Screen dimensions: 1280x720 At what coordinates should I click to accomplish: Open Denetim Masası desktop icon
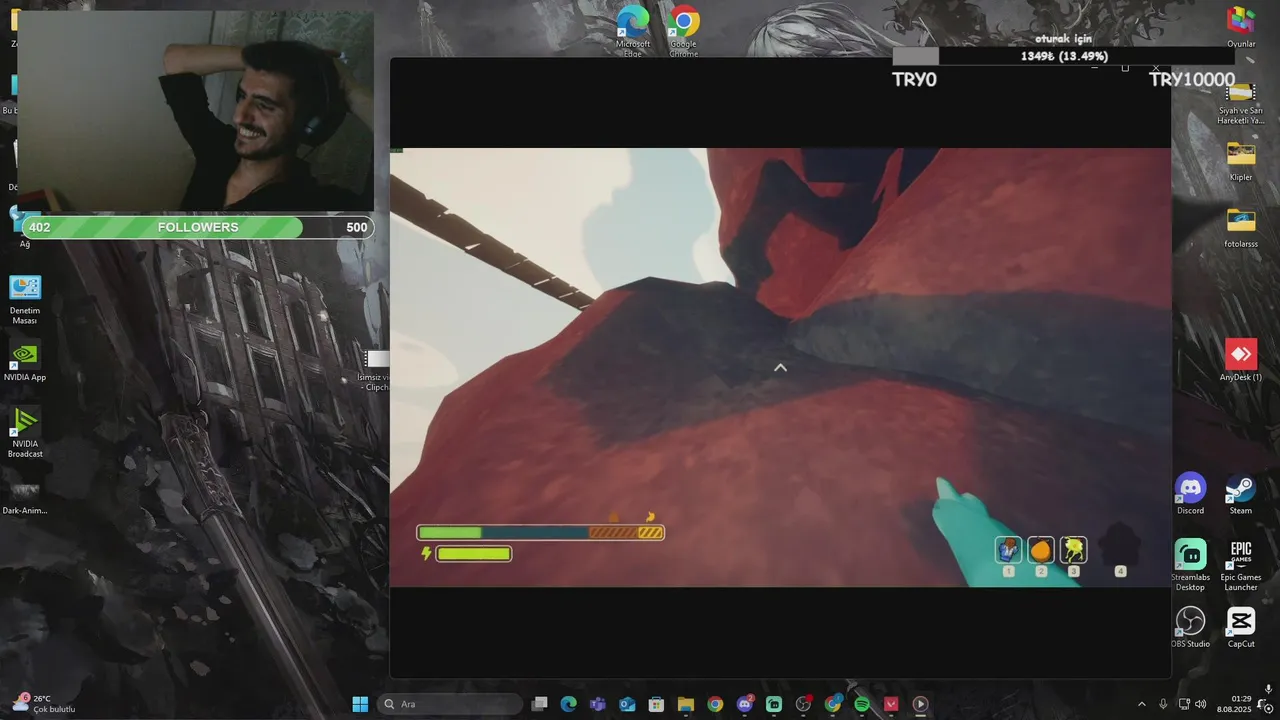[25, 299]
